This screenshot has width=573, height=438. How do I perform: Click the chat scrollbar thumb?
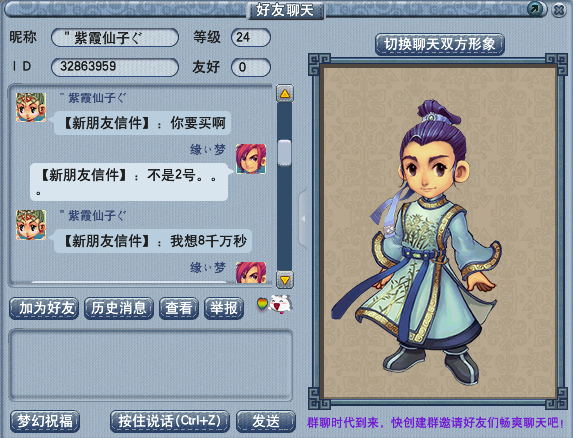284,153
